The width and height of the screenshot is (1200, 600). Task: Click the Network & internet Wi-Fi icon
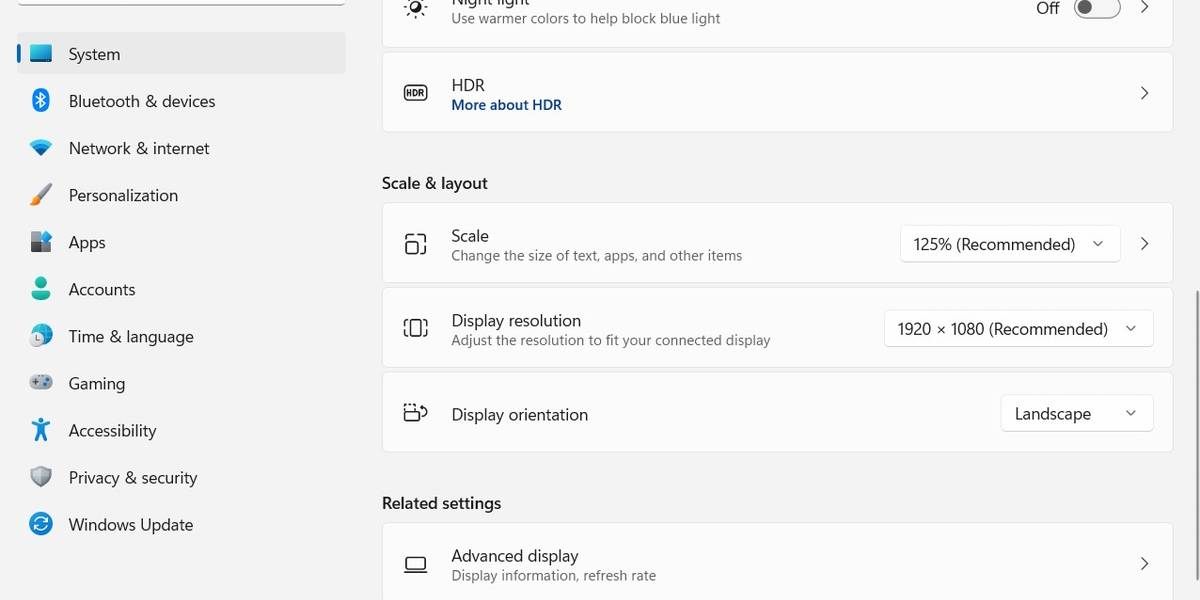click(41, 148)
